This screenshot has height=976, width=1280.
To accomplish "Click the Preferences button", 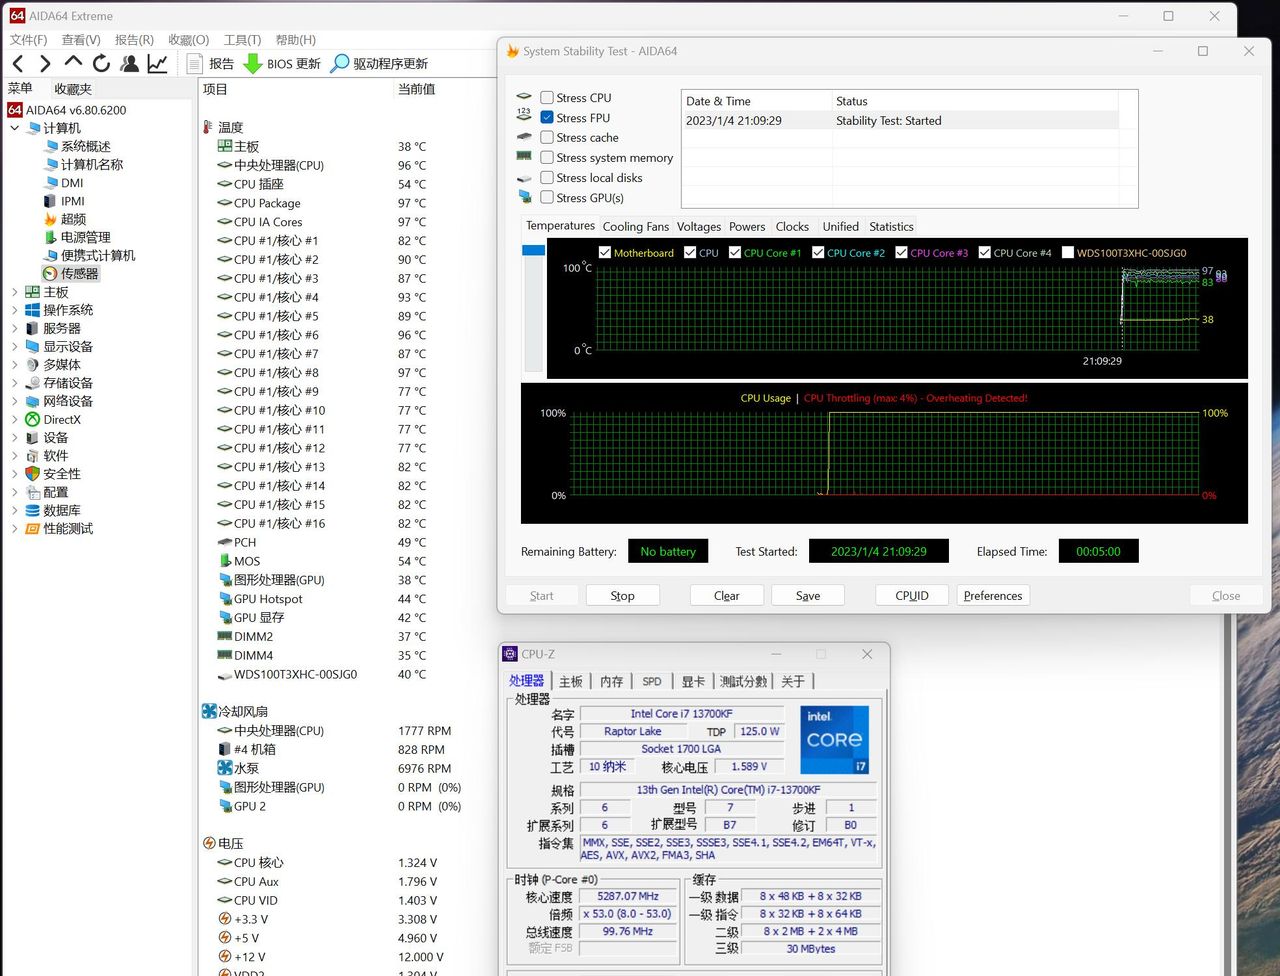I will coord(992,596).
